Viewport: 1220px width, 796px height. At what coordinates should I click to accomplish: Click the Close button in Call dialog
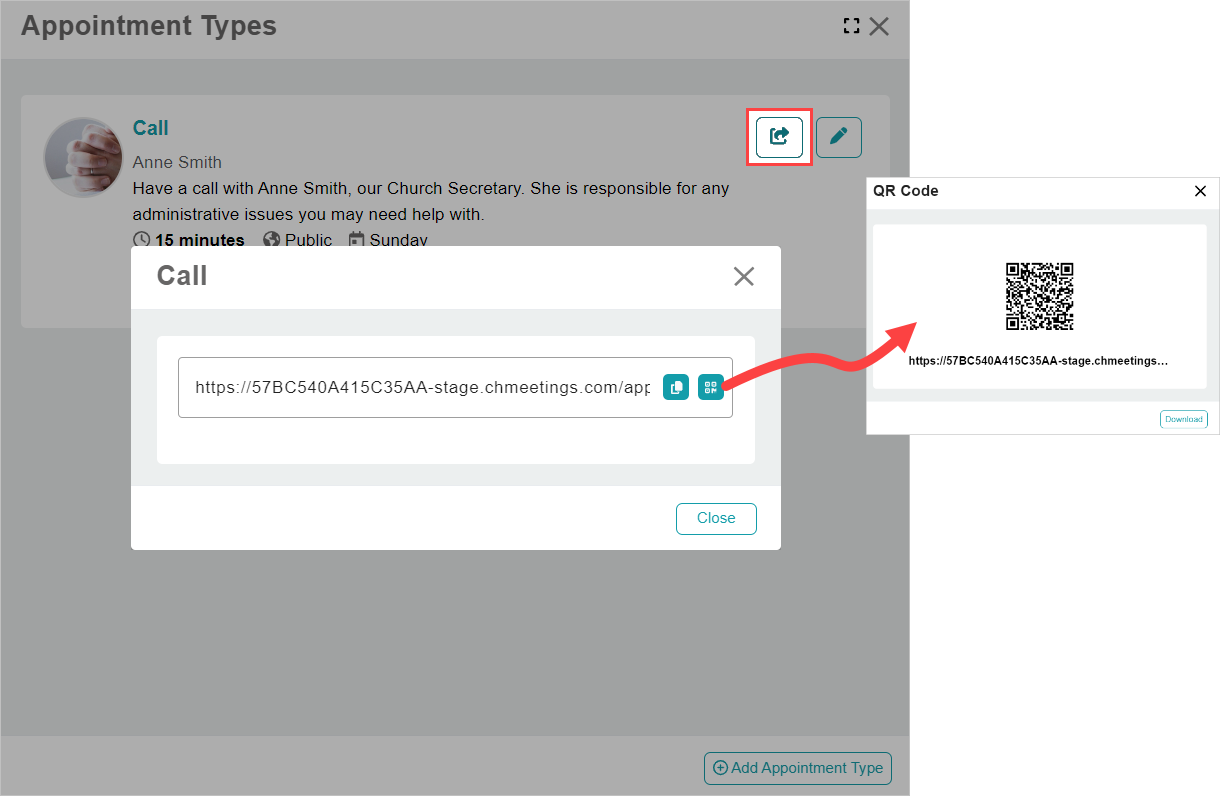pyautogui.click(x=716, y=519)
